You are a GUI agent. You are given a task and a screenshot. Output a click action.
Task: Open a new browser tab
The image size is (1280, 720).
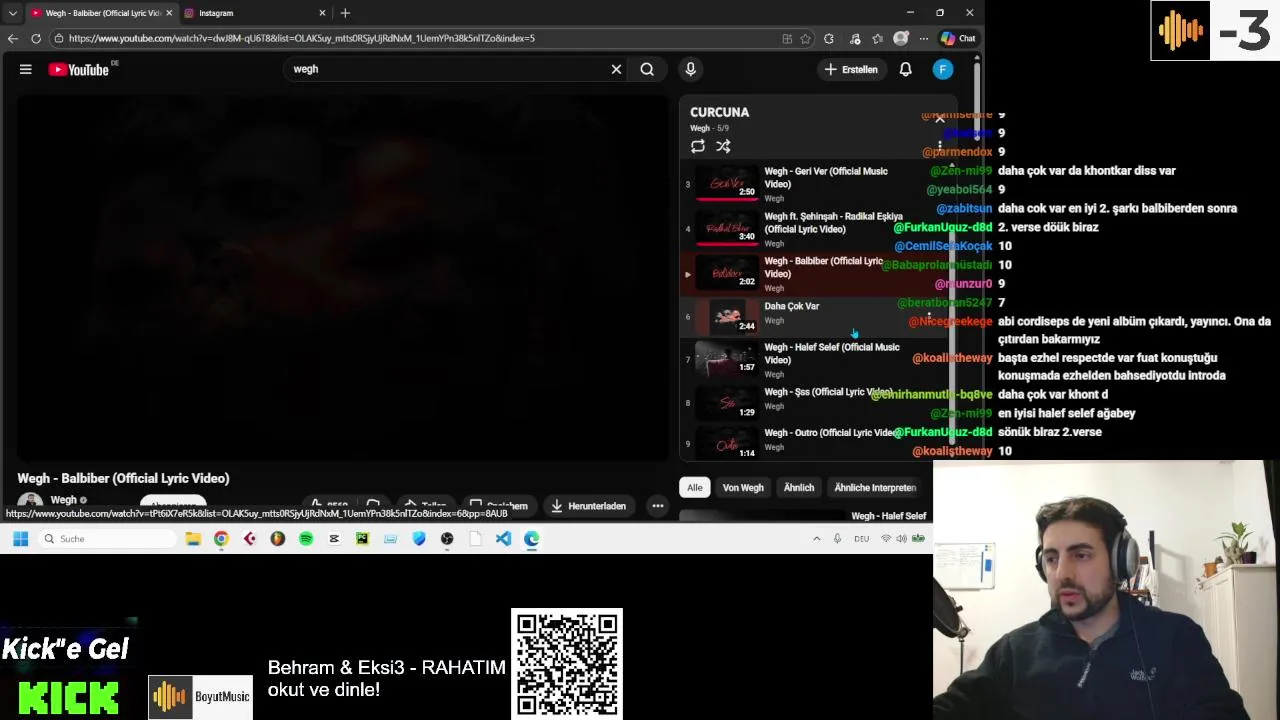[x=345, y=13]
